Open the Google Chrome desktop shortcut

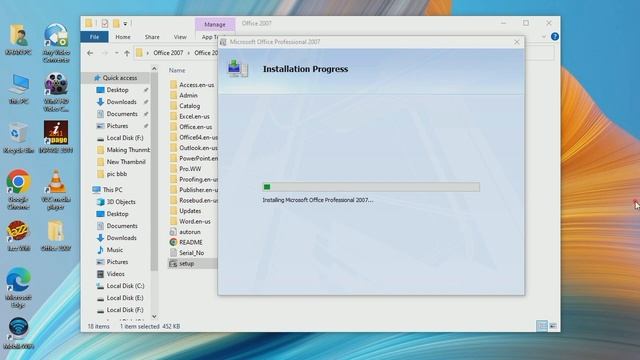click(18, 190)
